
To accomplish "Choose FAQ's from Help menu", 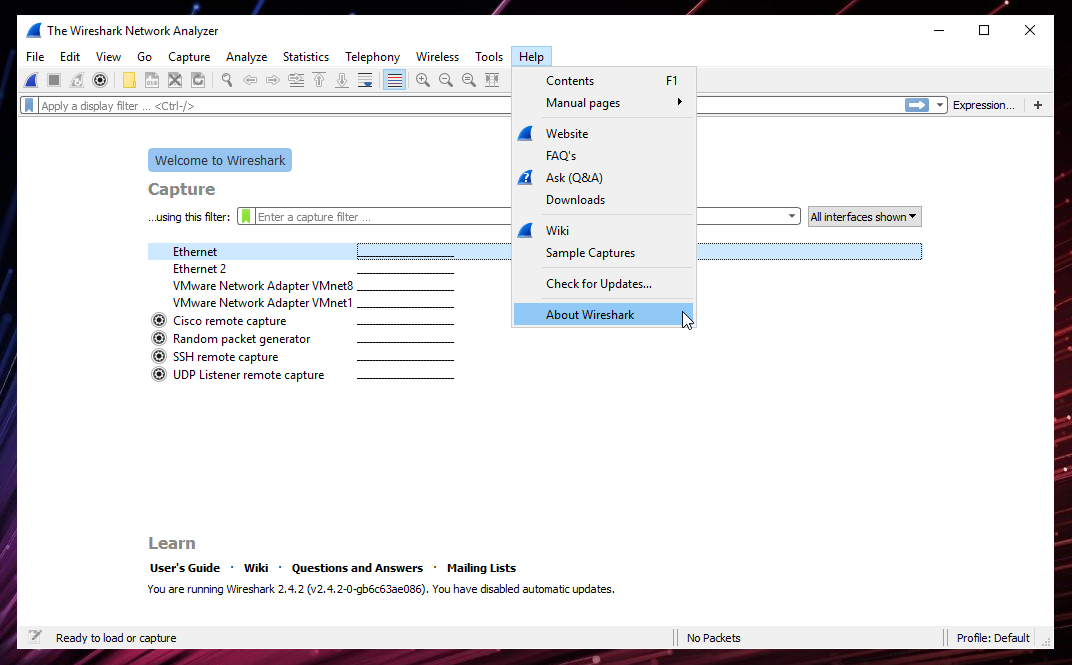I will point(604,156).
